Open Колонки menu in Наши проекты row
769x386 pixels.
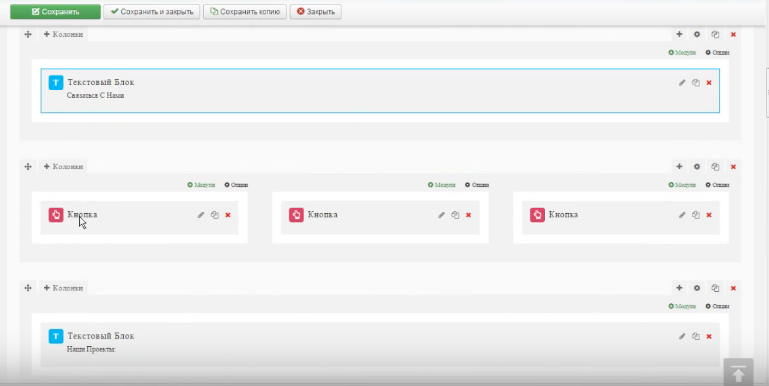tap(63, 288)
